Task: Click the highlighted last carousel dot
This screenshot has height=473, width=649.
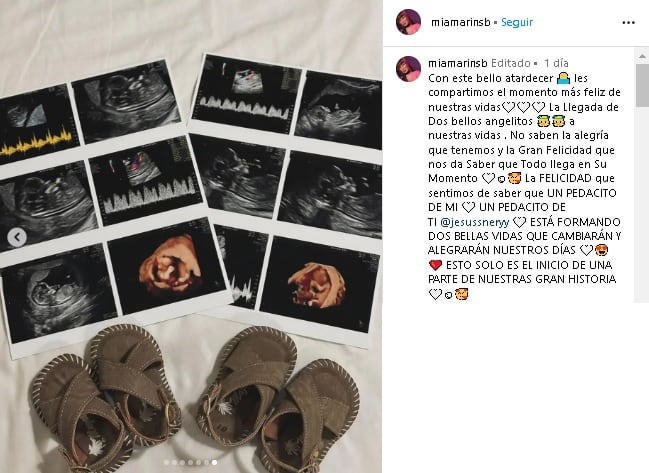Action: [214, 463]
